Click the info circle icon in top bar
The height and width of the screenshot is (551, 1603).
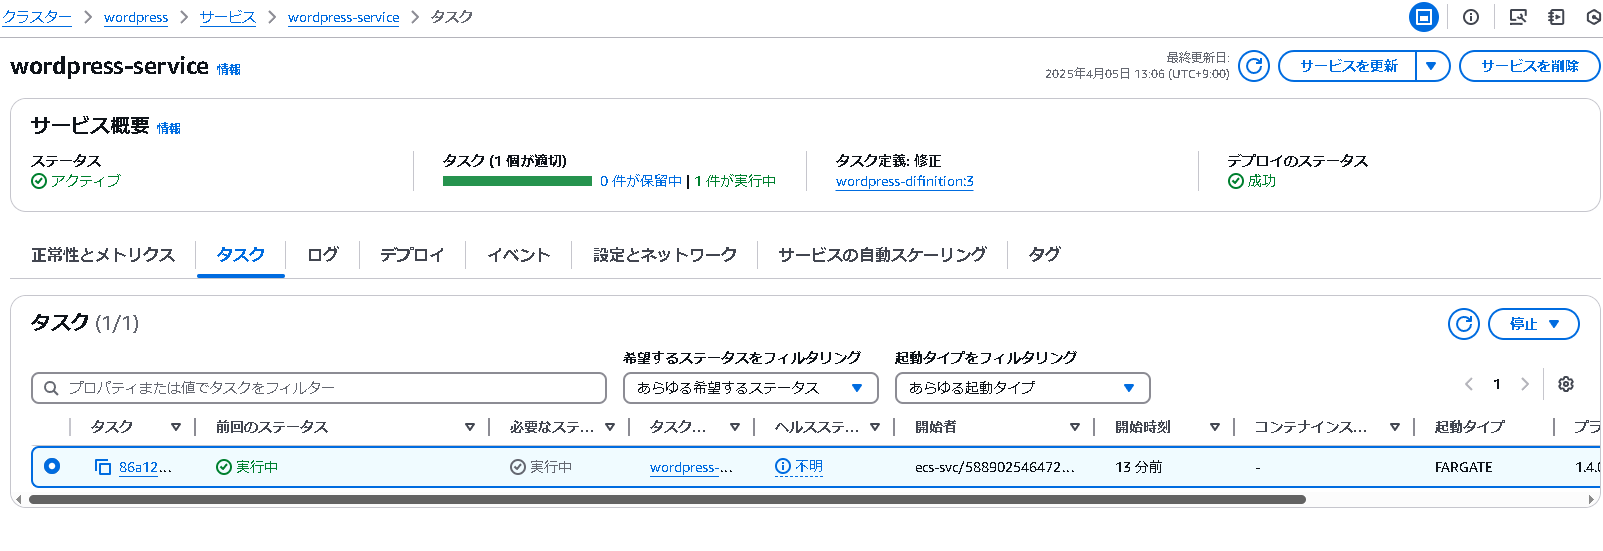coord(1471,17)
